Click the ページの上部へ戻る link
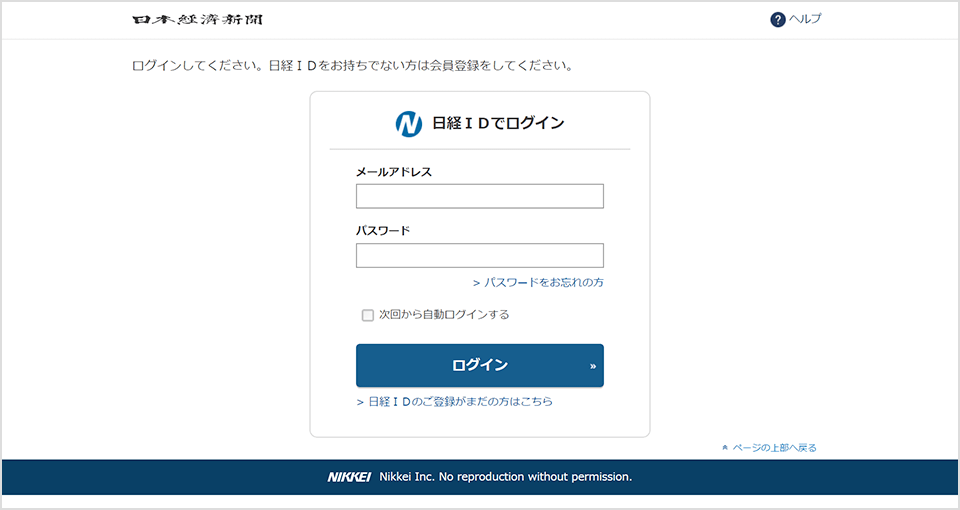This screenshot has width=960, height=510. tap(774, 448)
